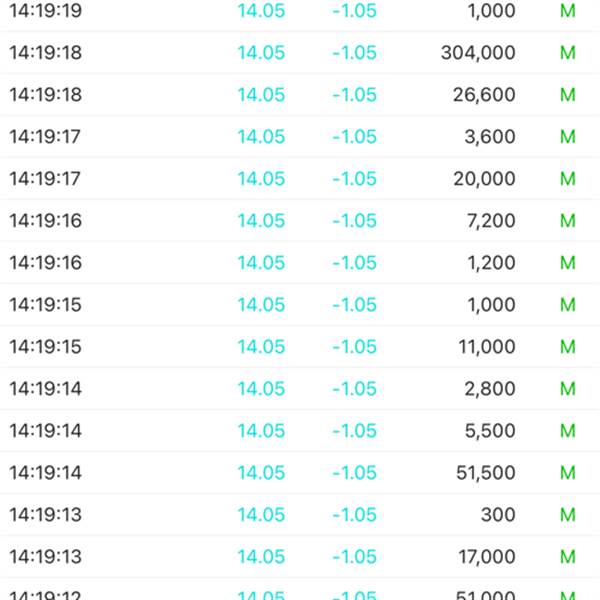Select the trade row with volume 304,000
This screenshot has height=600, width=600.
click(300, 53)
